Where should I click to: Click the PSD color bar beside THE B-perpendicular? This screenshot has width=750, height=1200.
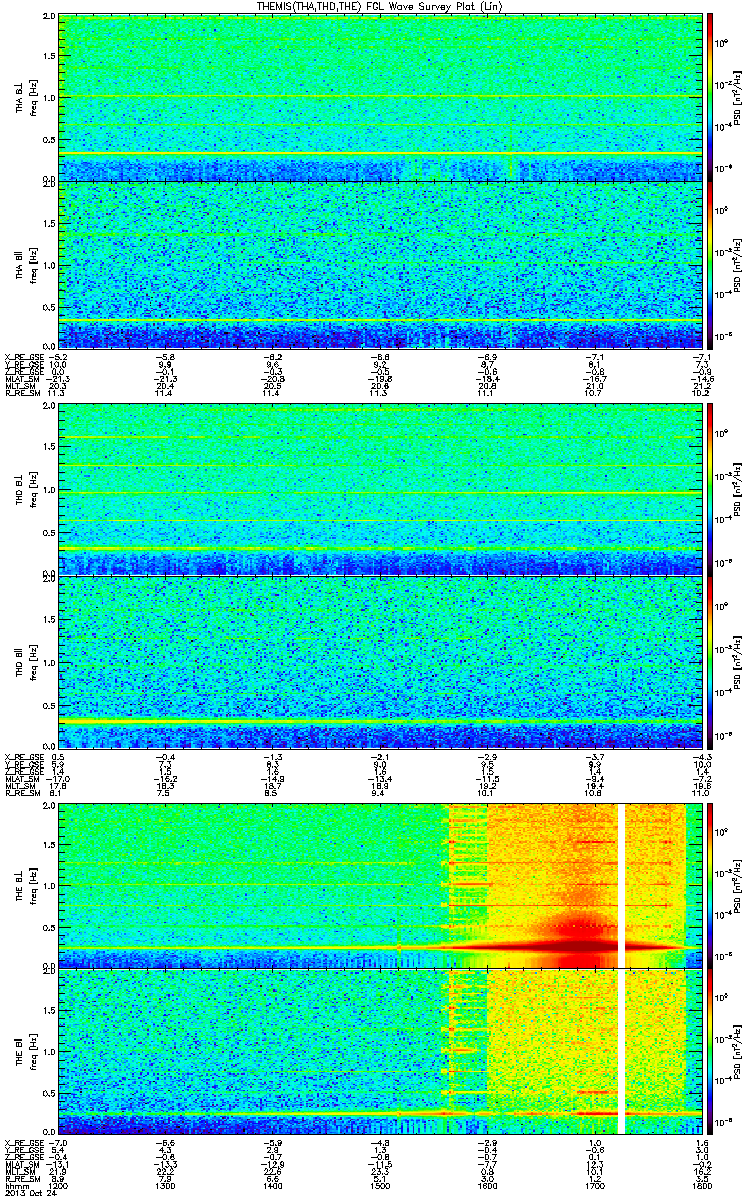[x=710, y=886]
